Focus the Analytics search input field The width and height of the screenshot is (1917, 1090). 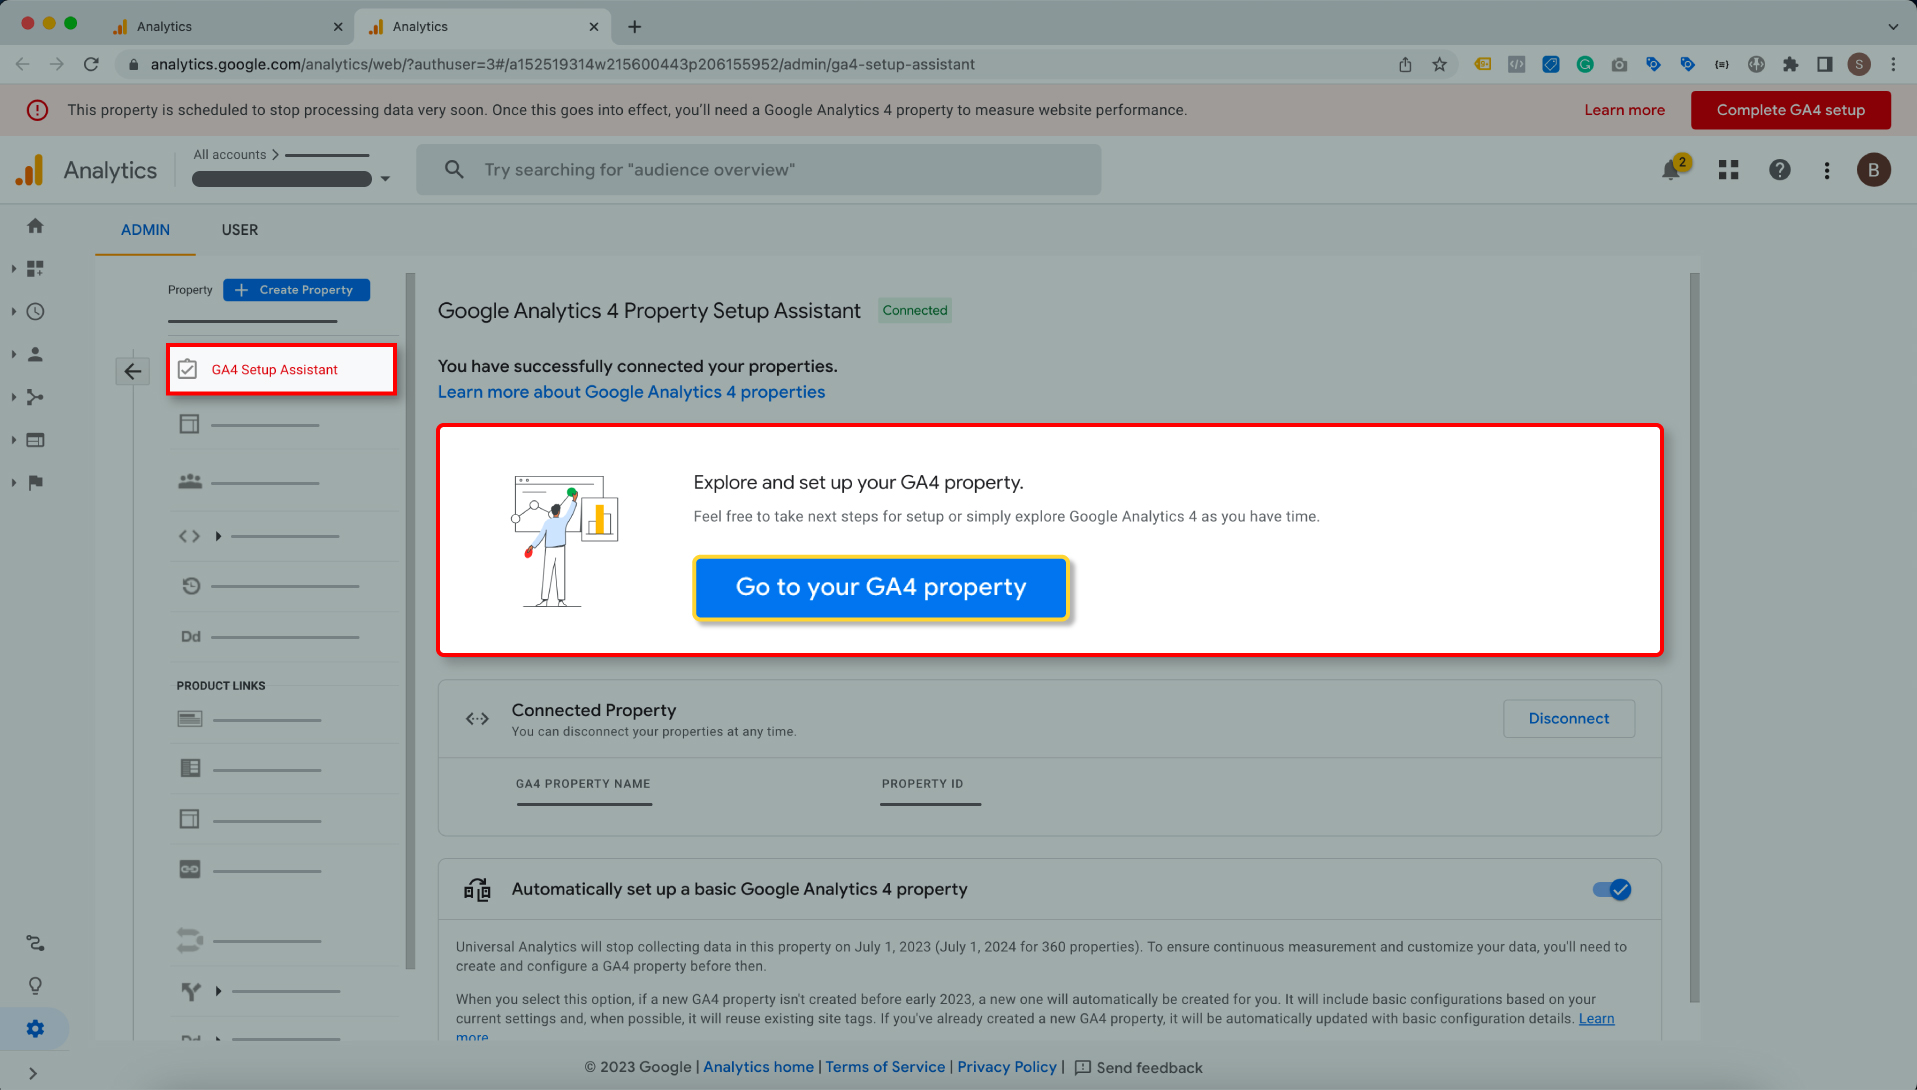click(759, 170)
